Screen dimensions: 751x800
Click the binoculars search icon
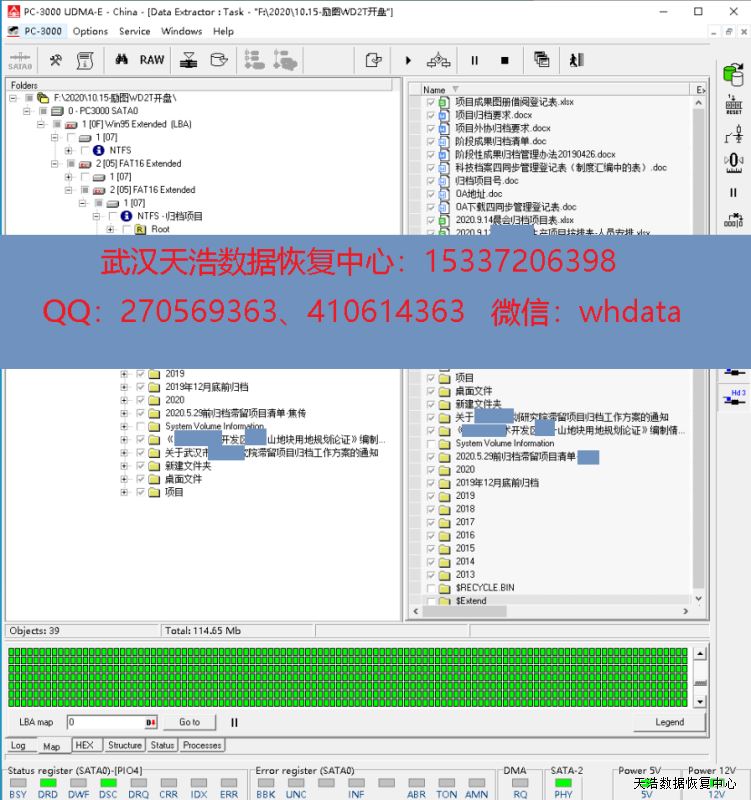click(x=121, y=60)
